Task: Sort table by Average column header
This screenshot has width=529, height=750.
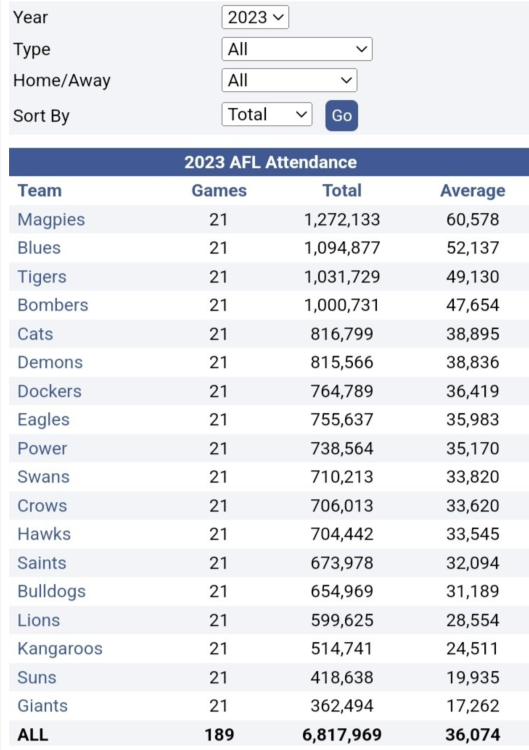Action: 473,191
